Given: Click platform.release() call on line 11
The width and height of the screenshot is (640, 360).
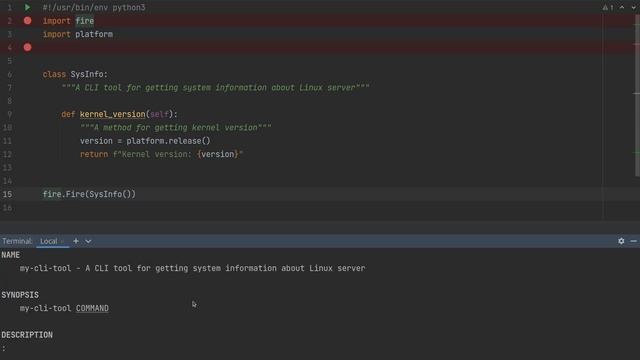Looking at the screenshot, I should pos(168,141).
